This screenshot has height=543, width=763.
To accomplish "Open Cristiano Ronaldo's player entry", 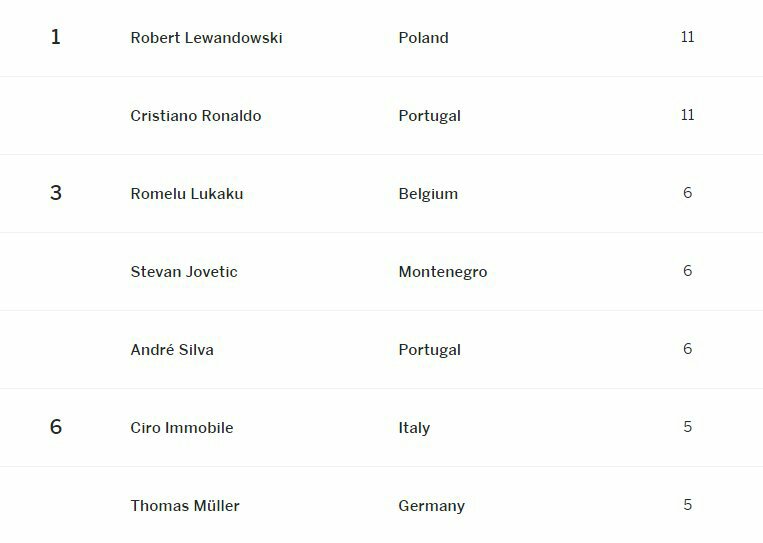I will pos(195,116).
